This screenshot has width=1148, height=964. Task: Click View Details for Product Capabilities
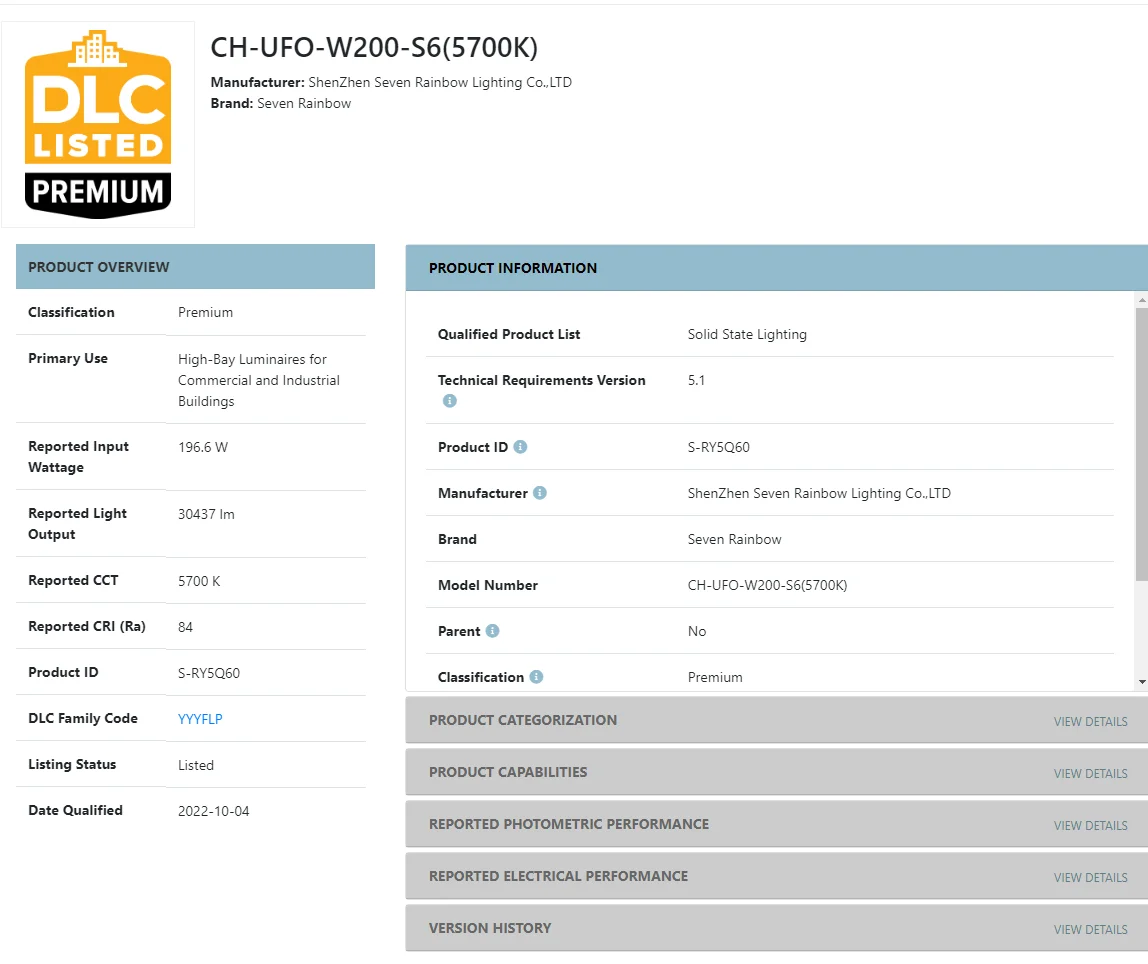pos(1090,773)
